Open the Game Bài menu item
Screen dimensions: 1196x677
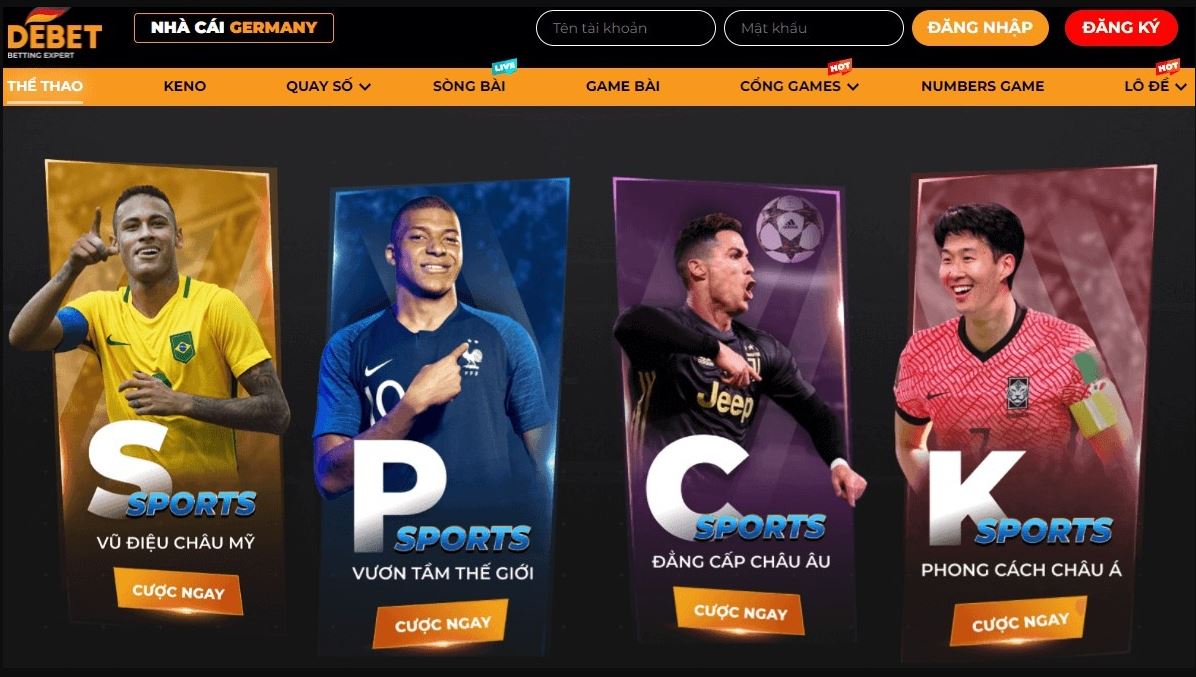(622, 86)
